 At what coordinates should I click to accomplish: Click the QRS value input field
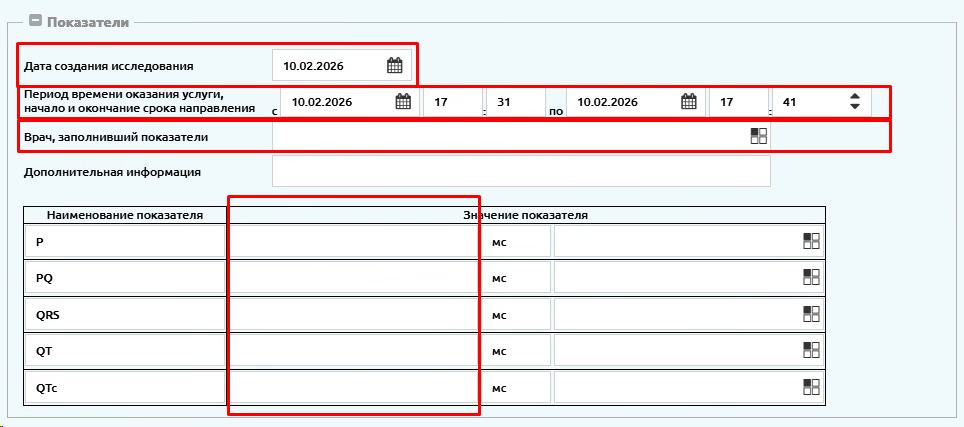tap(354, 314)
